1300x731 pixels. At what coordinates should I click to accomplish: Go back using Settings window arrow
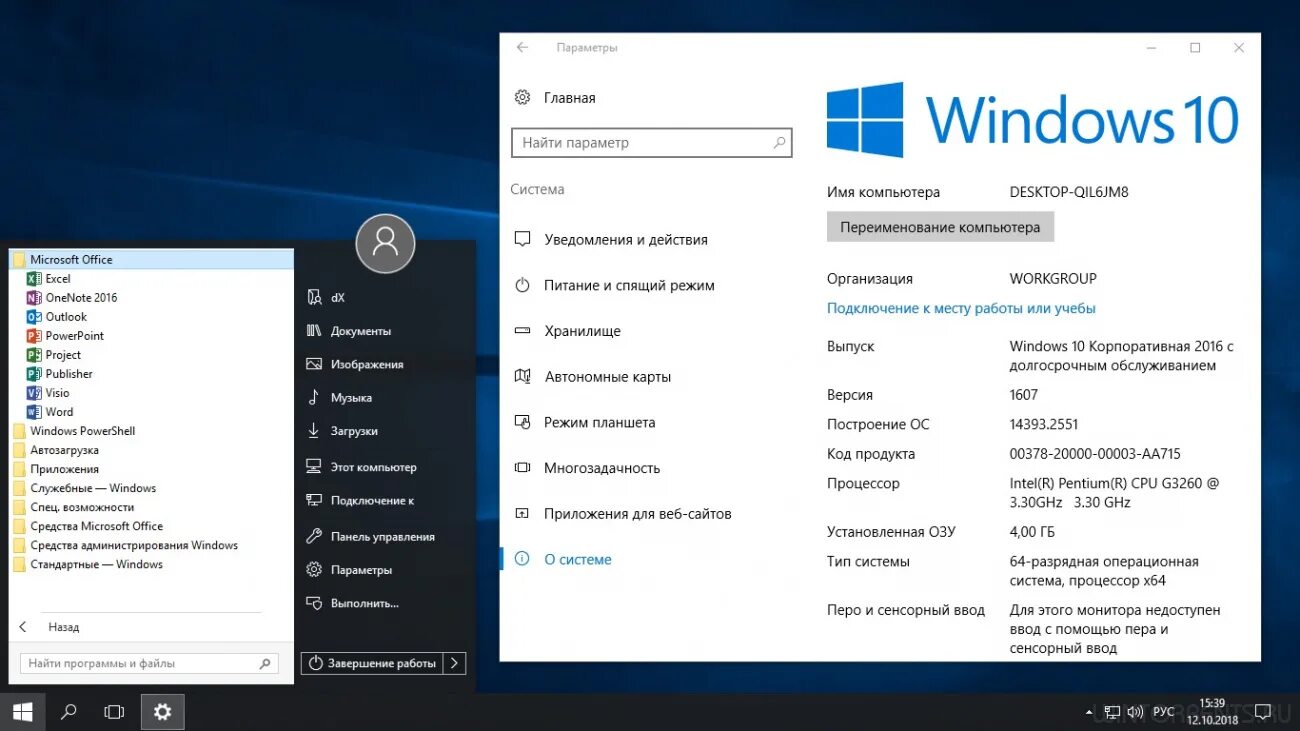pyautogui.click(x=522, y=47)
